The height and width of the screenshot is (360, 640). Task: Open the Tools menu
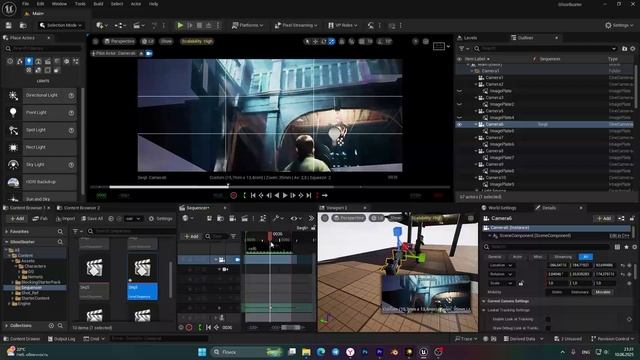(x=80, y=4)
